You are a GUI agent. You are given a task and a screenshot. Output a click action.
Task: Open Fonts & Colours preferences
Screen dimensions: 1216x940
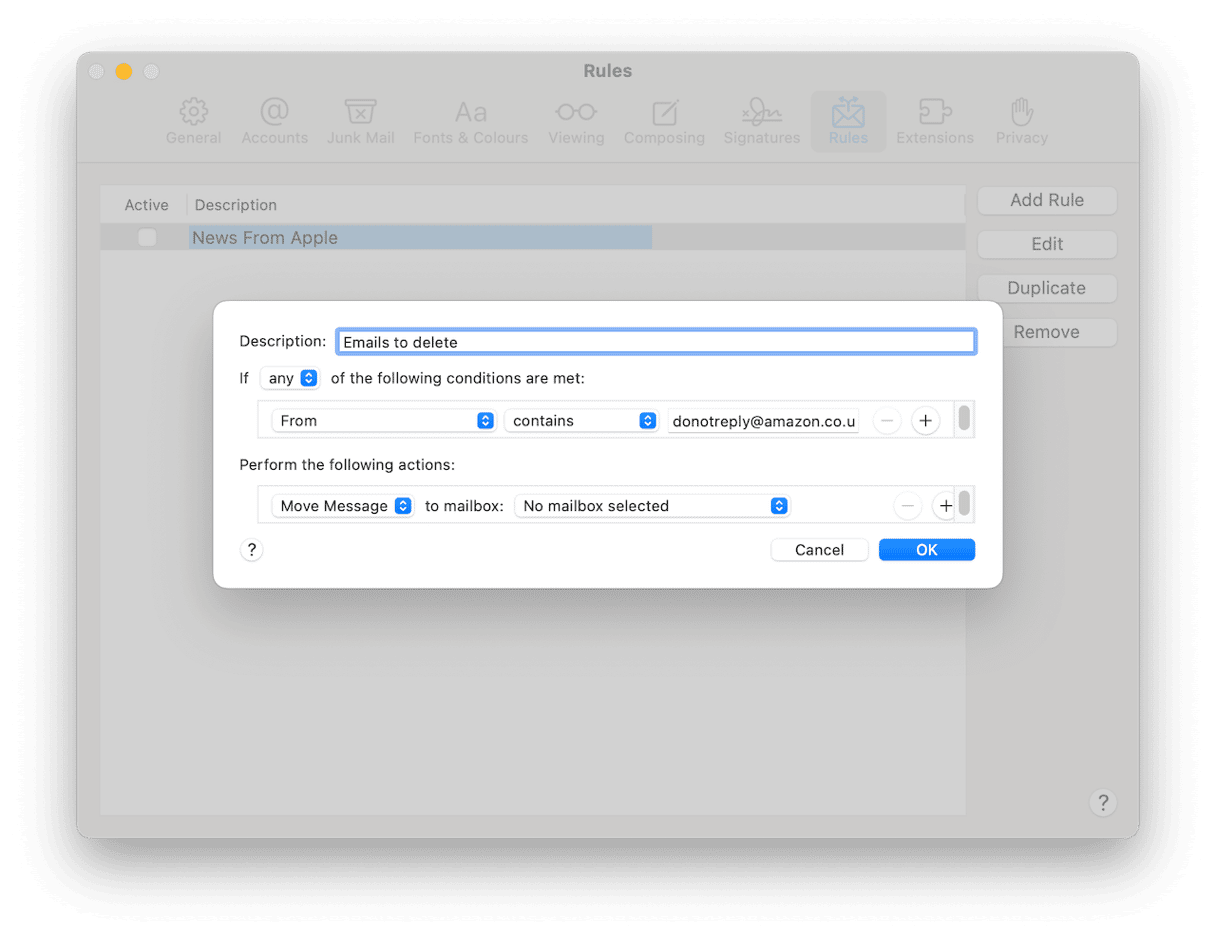coord(470,122)
